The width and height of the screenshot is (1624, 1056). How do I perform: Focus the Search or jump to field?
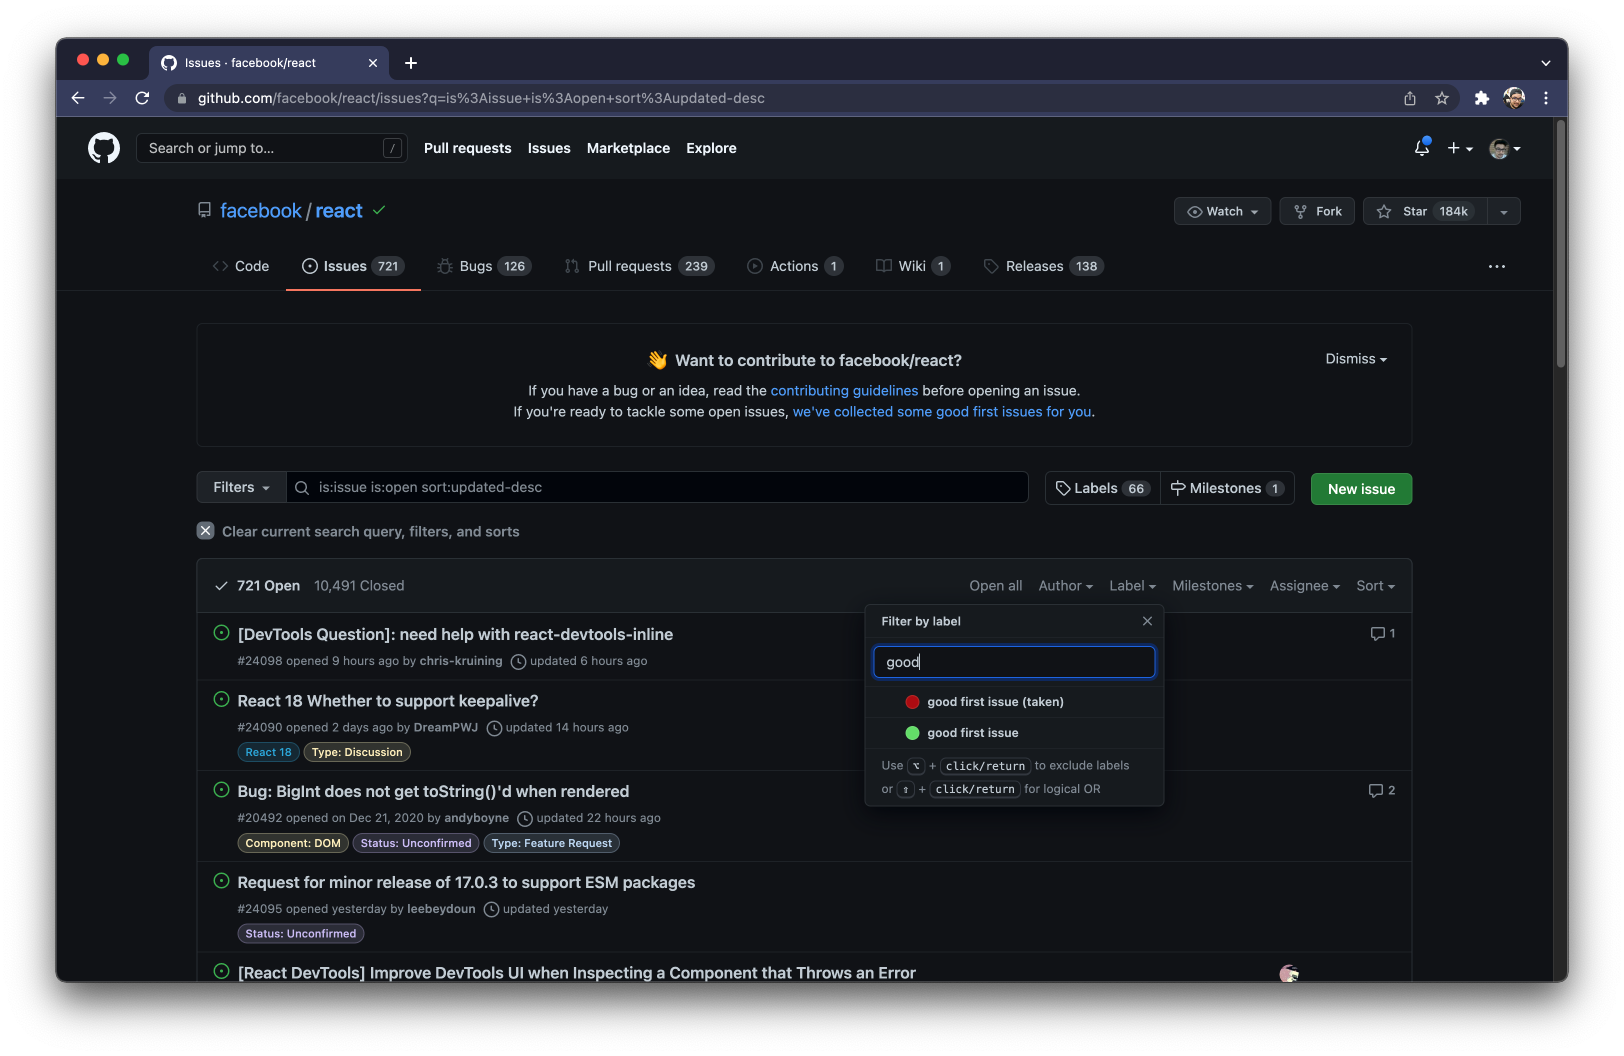point(272,148)
